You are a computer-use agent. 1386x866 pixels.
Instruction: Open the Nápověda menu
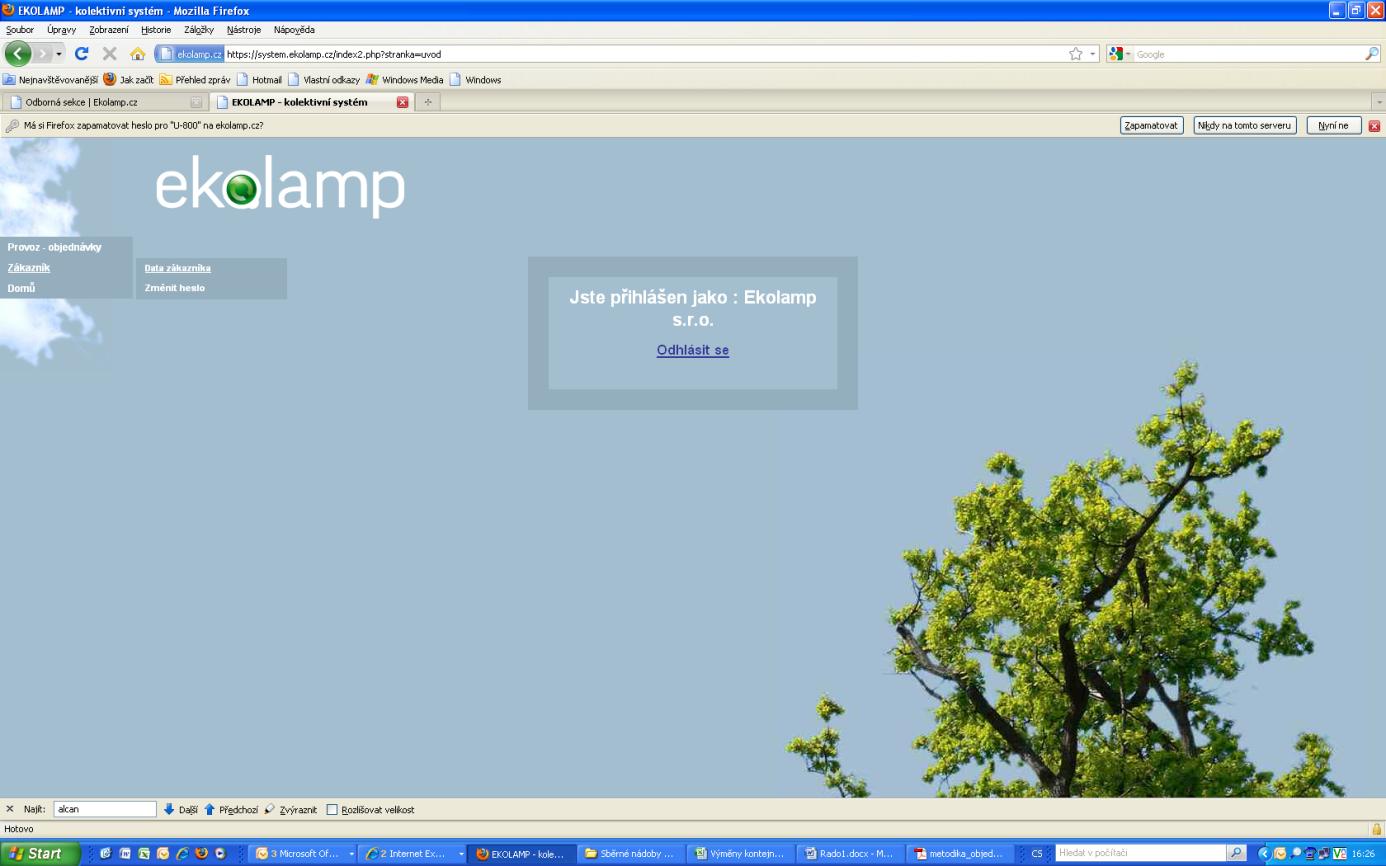click(x=294, y=29)
